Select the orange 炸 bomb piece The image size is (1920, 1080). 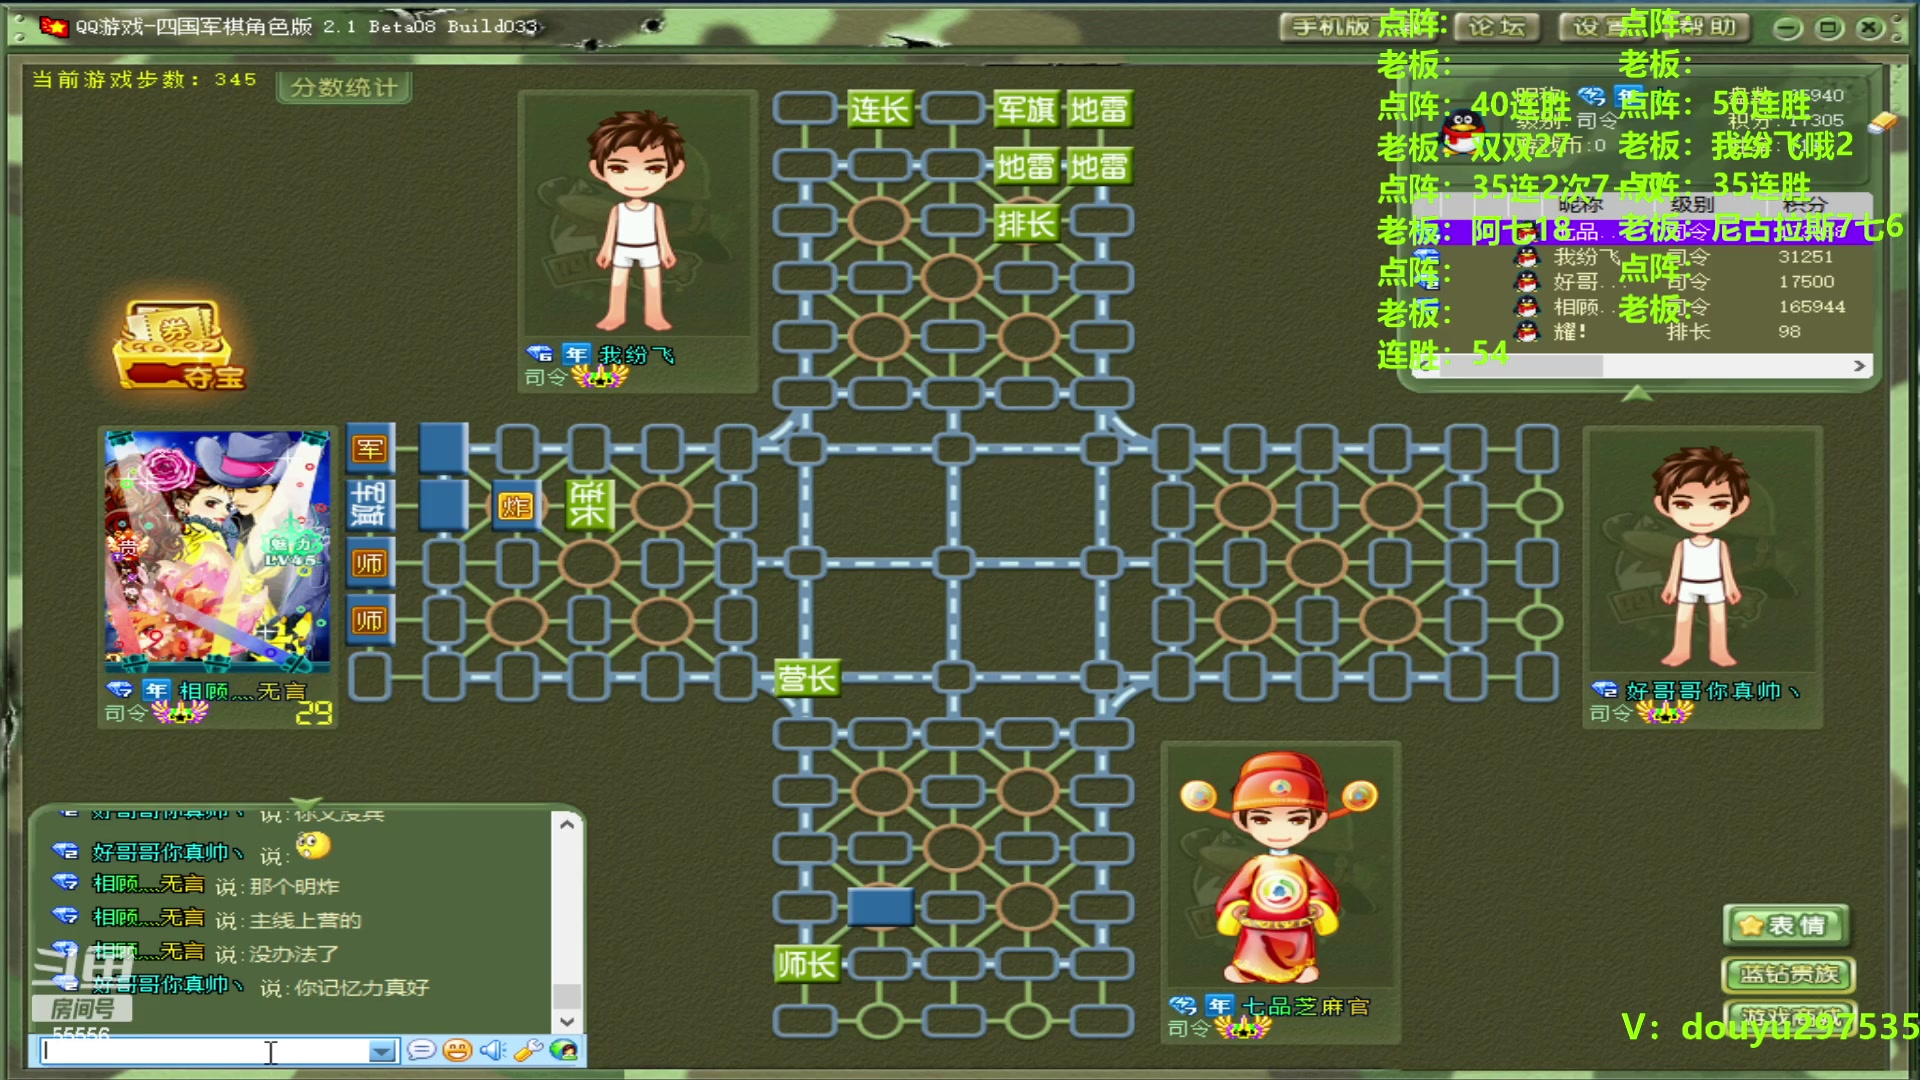click(516, 507)
